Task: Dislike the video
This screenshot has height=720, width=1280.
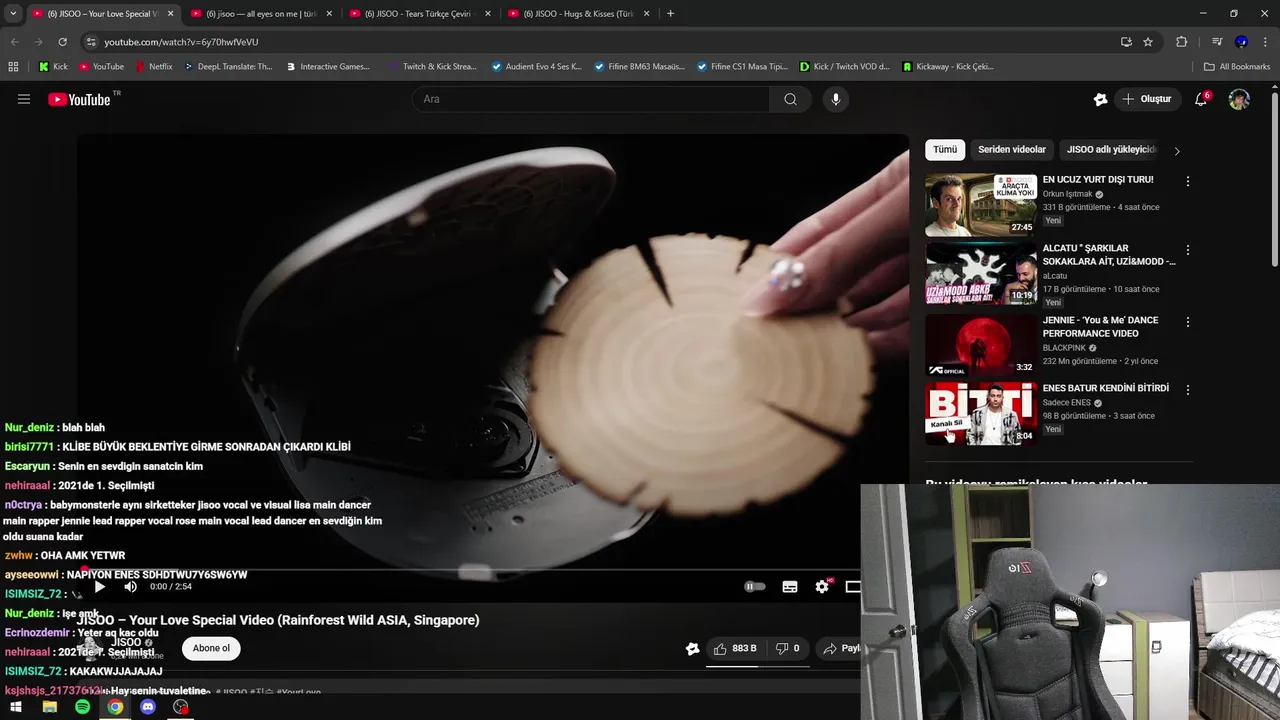Action: coord(788,648)
